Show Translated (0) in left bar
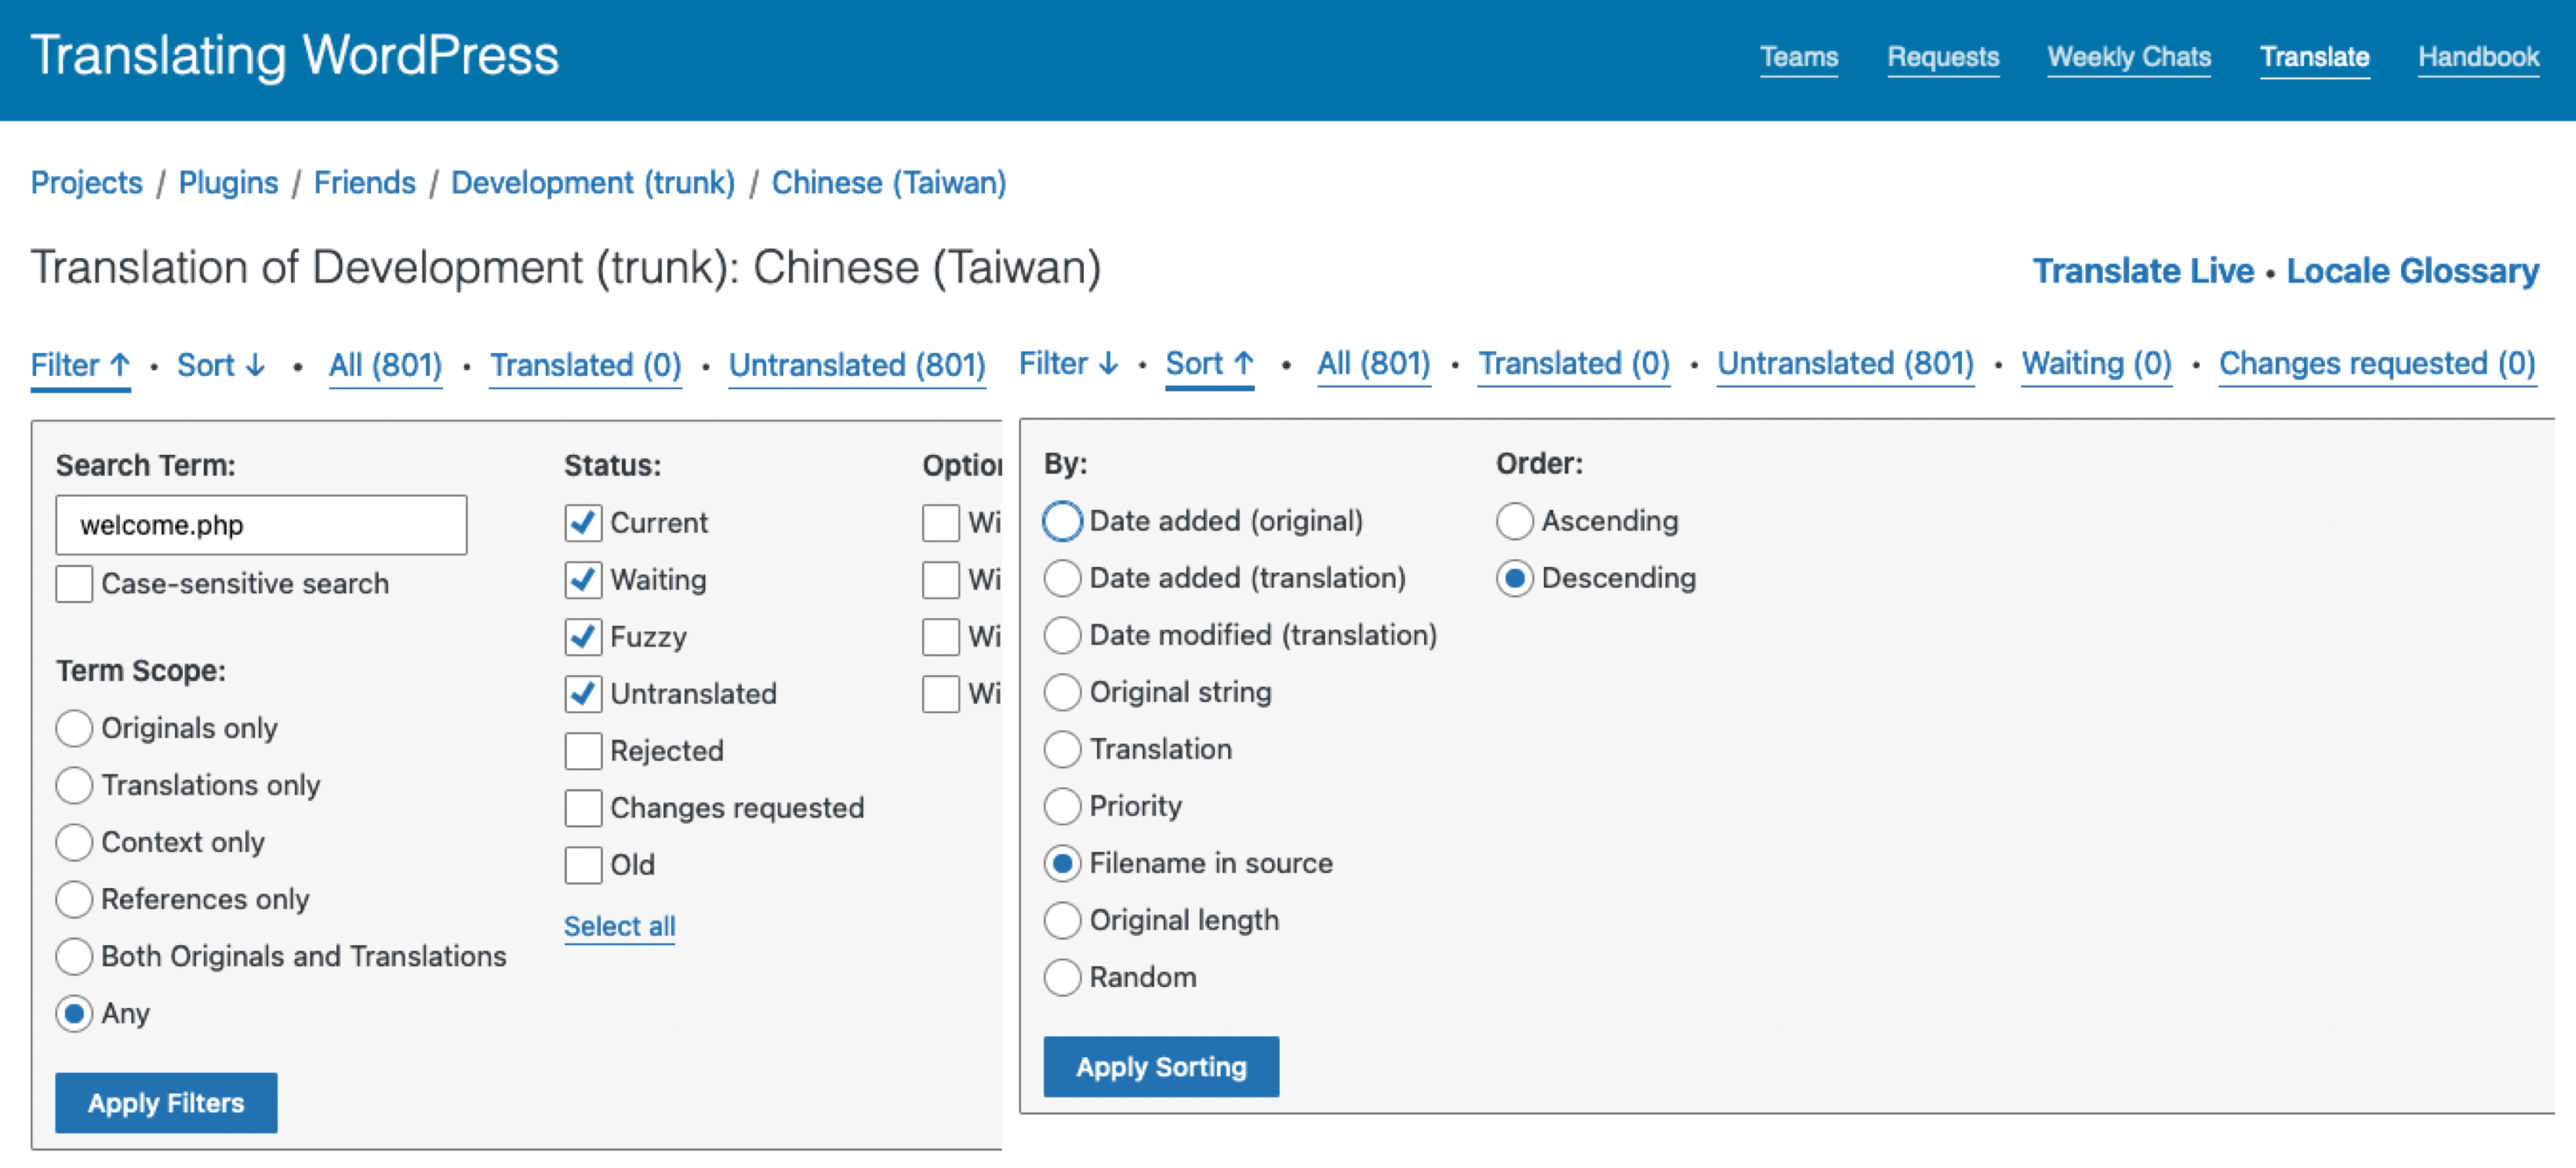 pyautogui.click(x=585, y=365)
